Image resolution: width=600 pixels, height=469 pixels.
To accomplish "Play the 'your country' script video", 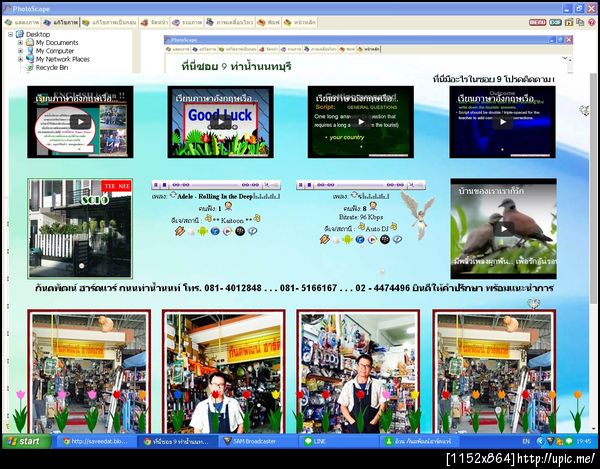I will (x=361, y=122).
